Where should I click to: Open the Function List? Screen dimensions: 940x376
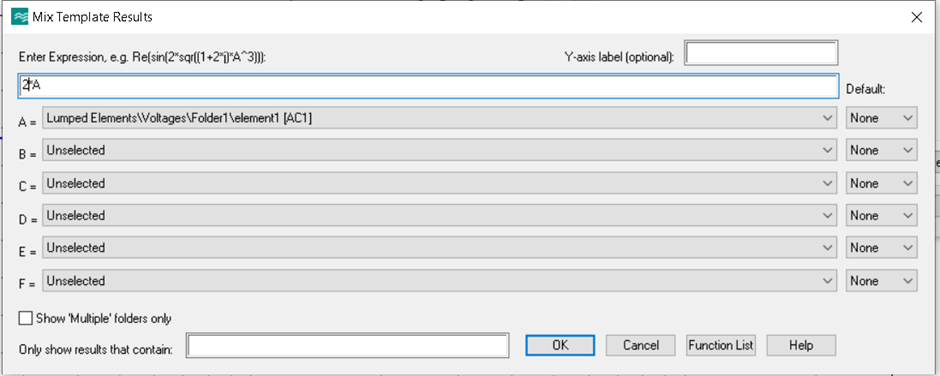721,345
